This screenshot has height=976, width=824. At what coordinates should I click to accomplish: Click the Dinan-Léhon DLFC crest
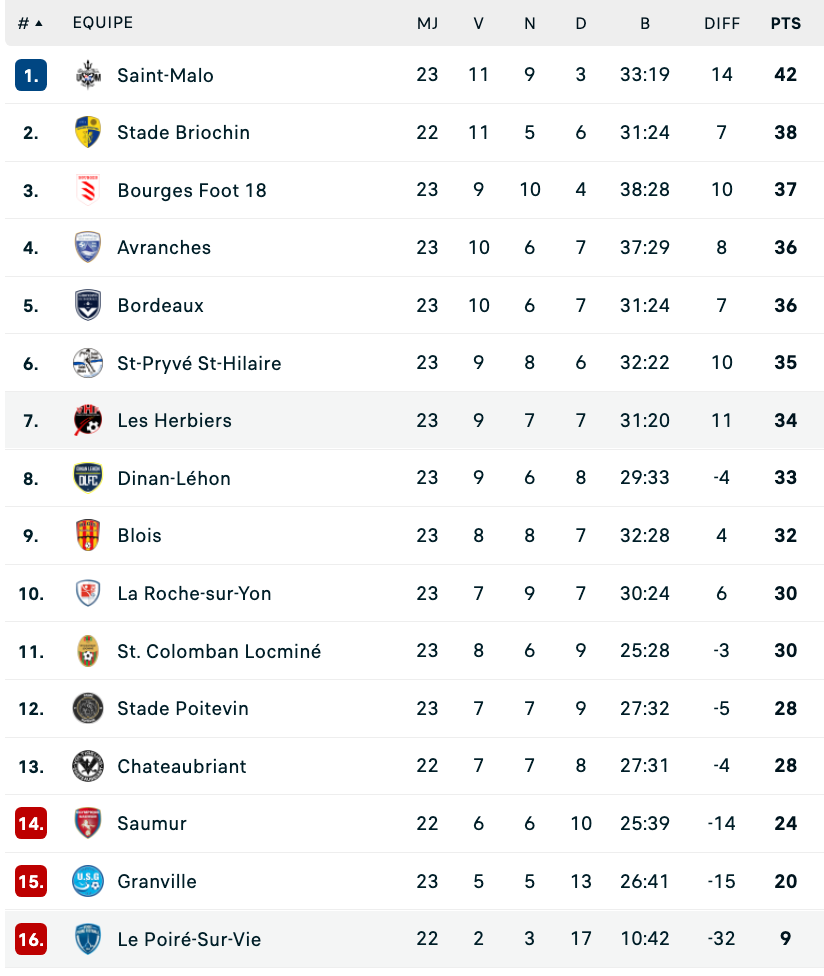pos(88,478)
